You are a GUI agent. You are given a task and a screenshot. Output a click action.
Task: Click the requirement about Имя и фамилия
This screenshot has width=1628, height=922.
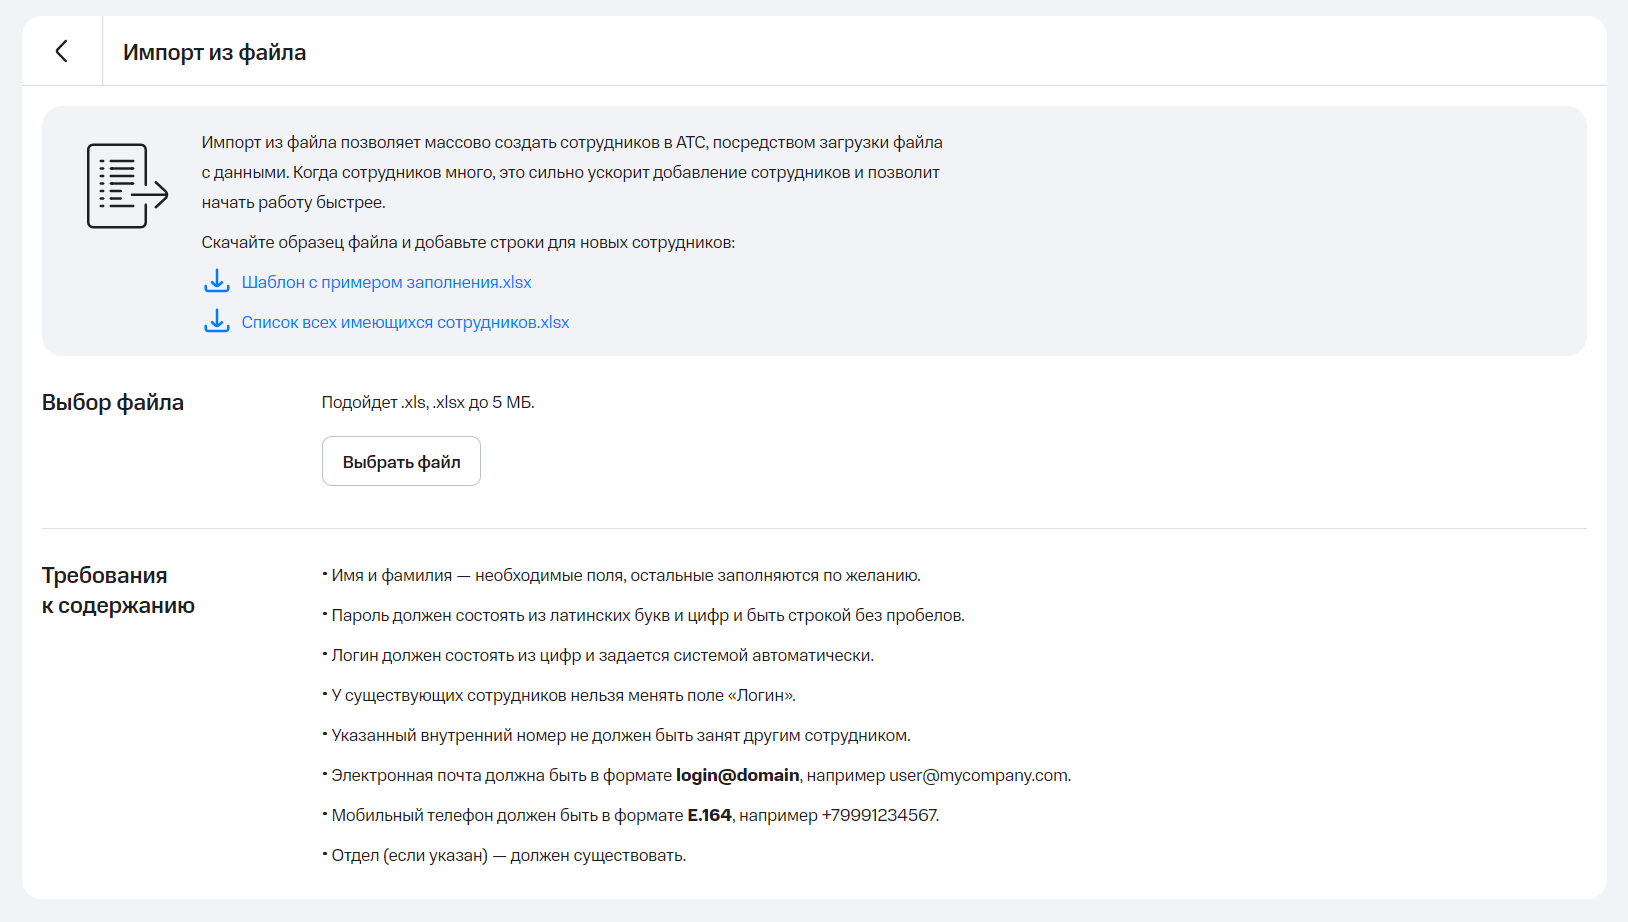(x=625, y=575)
